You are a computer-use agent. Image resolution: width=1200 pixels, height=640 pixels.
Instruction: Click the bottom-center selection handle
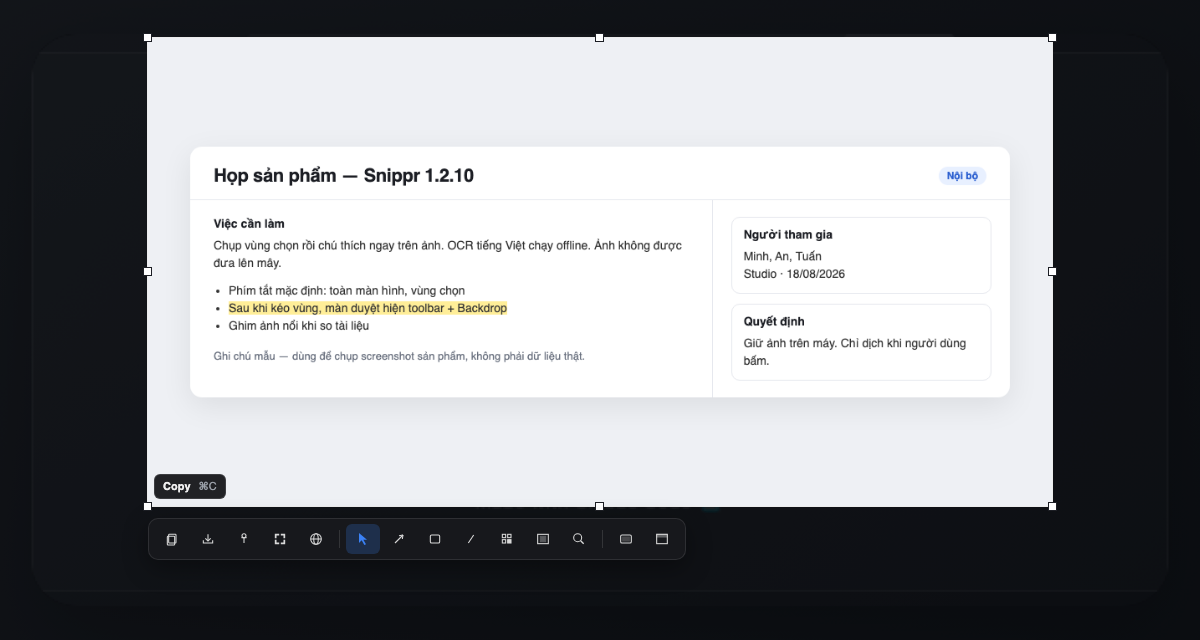(x=600, y=506)
